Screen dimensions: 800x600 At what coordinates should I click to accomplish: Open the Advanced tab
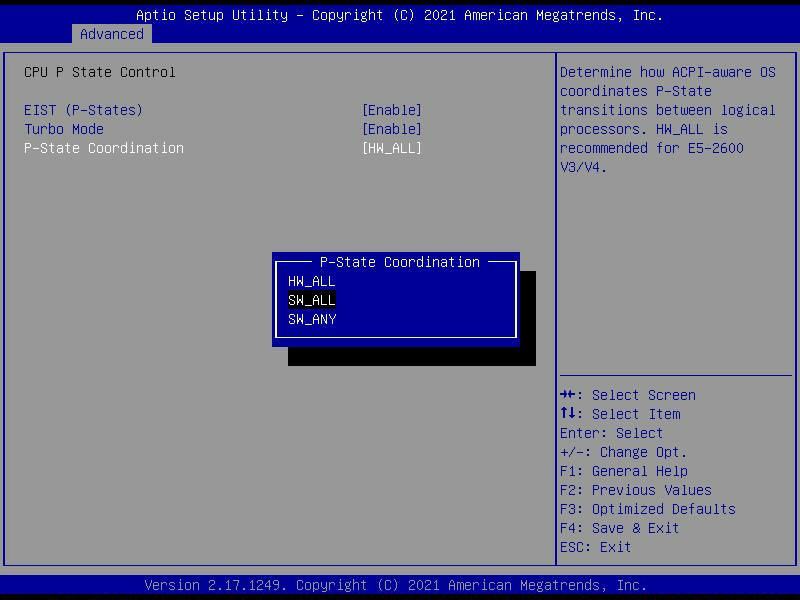tap(112, 34)
